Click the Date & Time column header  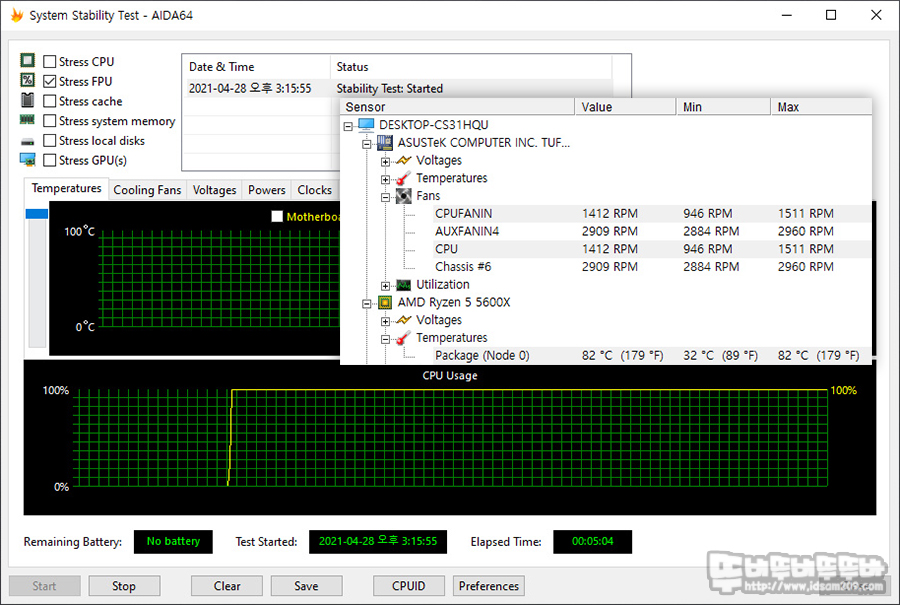256,67
